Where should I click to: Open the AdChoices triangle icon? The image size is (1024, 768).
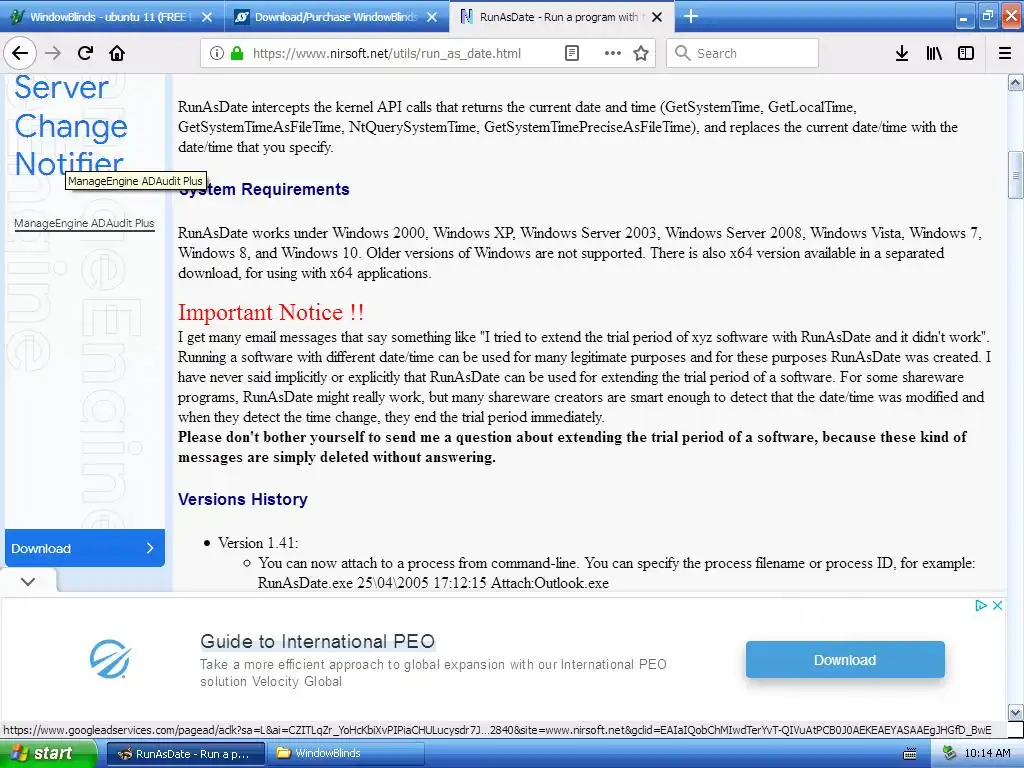(980, 605)
